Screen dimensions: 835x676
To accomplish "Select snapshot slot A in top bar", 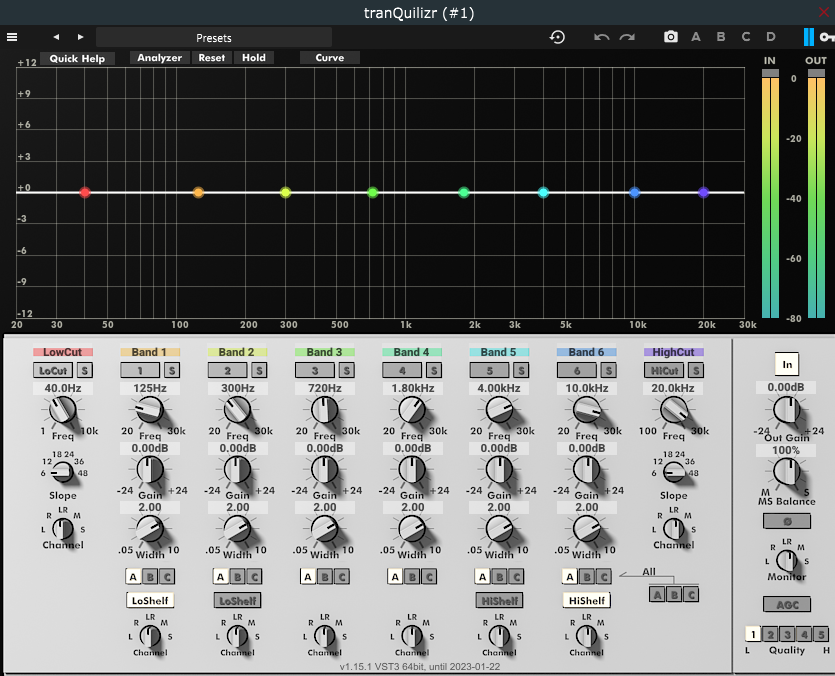I will coord(695,37).
